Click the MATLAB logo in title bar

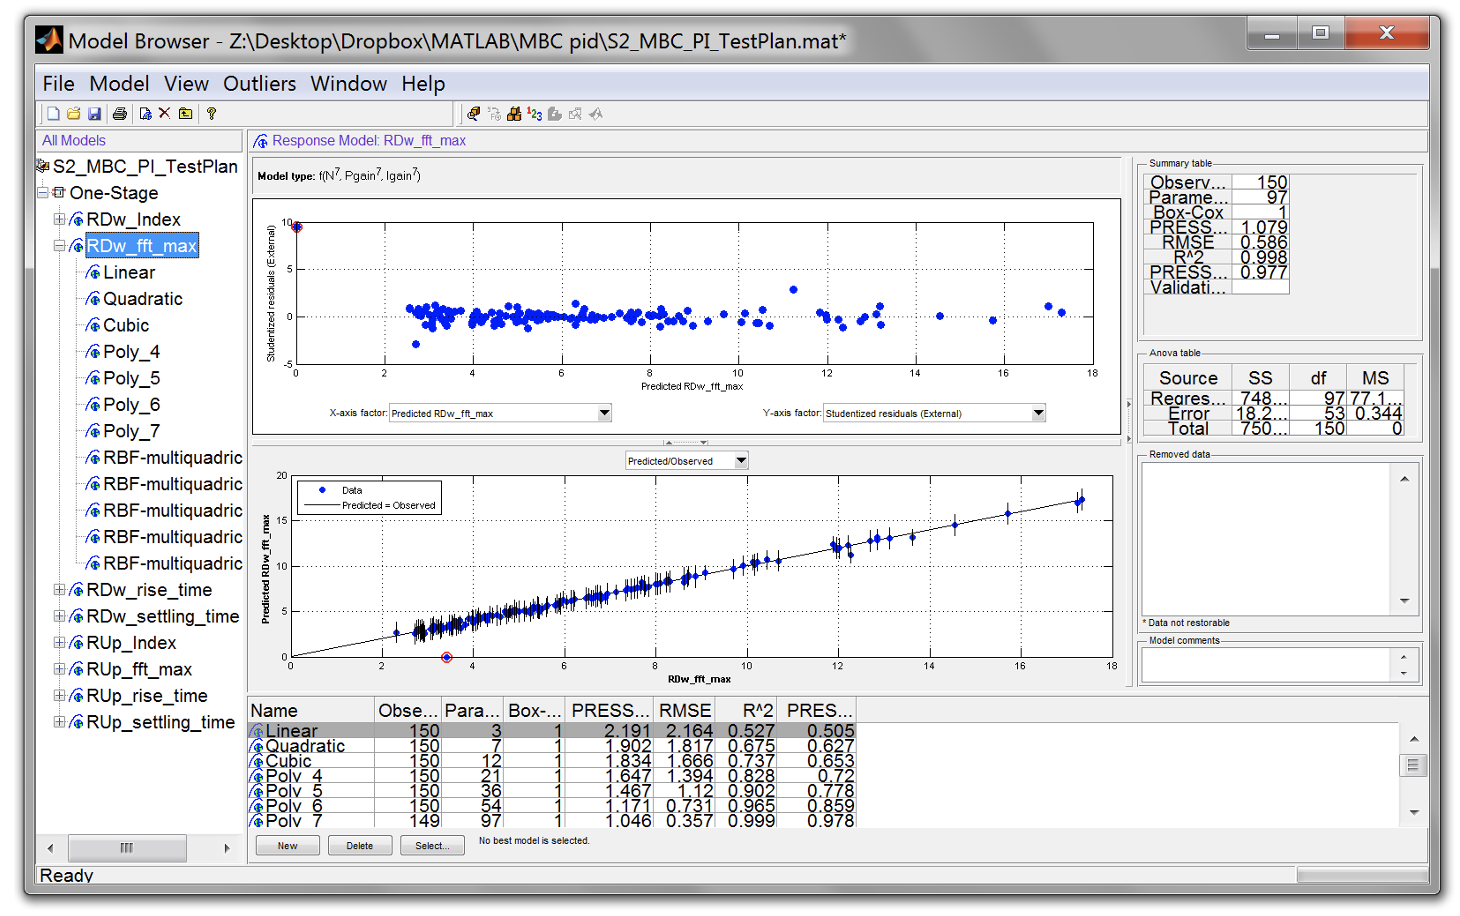click(x=48, y=40)
